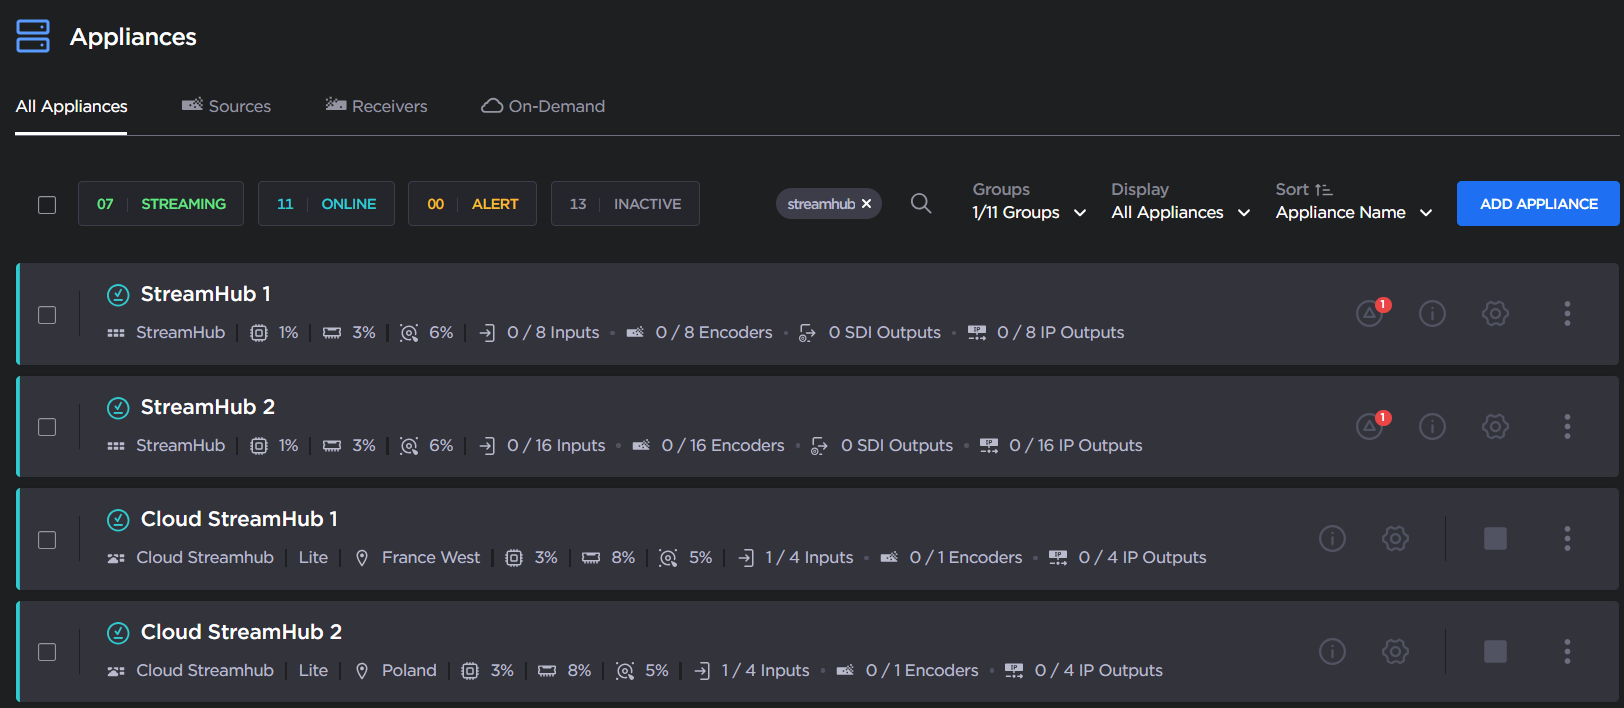The image size is (1624, 708).
Task: Go to the On-Demand tab
Action: (543, 106)
